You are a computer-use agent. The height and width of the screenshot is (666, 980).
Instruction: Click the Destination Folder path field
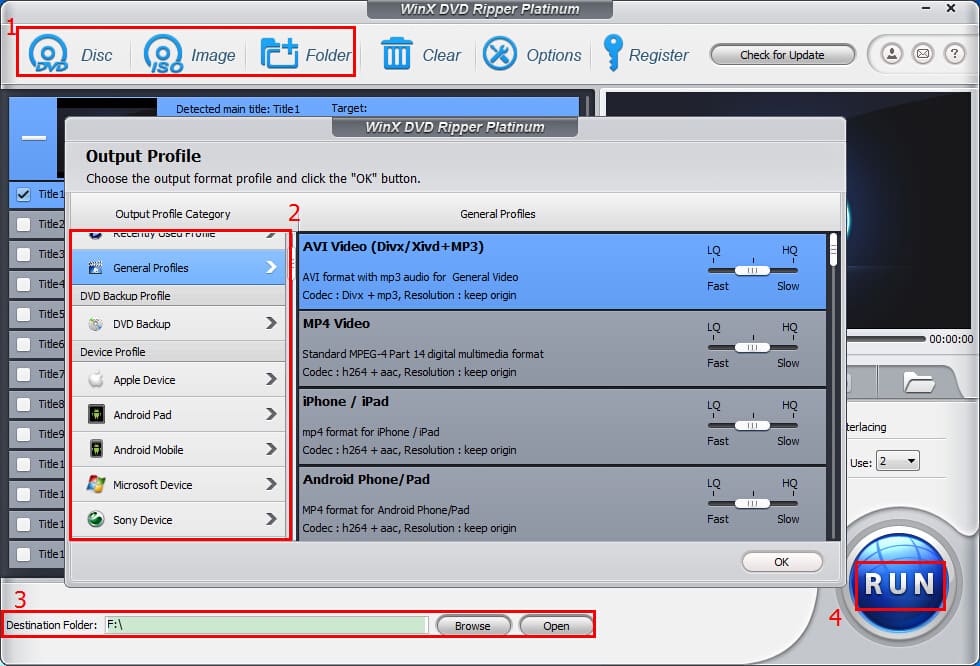(266, 625)
